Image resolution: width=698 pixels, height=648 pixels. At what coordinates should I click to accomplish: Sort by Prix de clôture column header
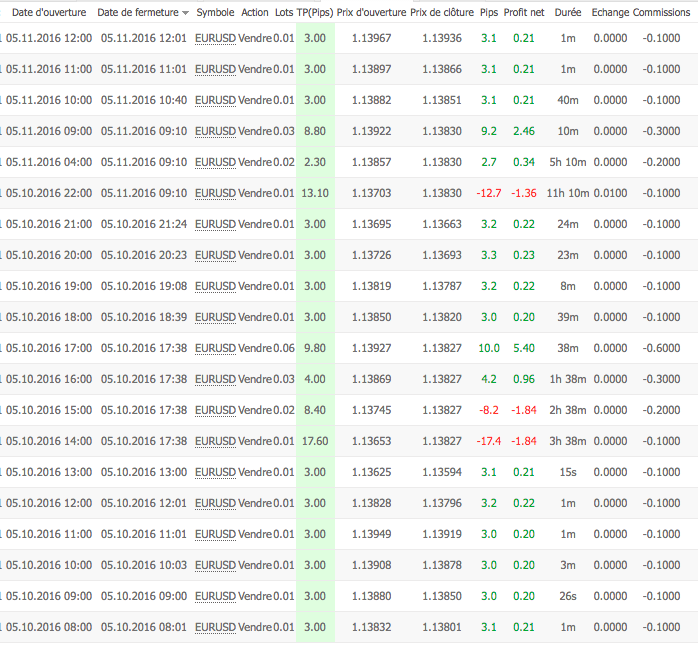[442, 12]
